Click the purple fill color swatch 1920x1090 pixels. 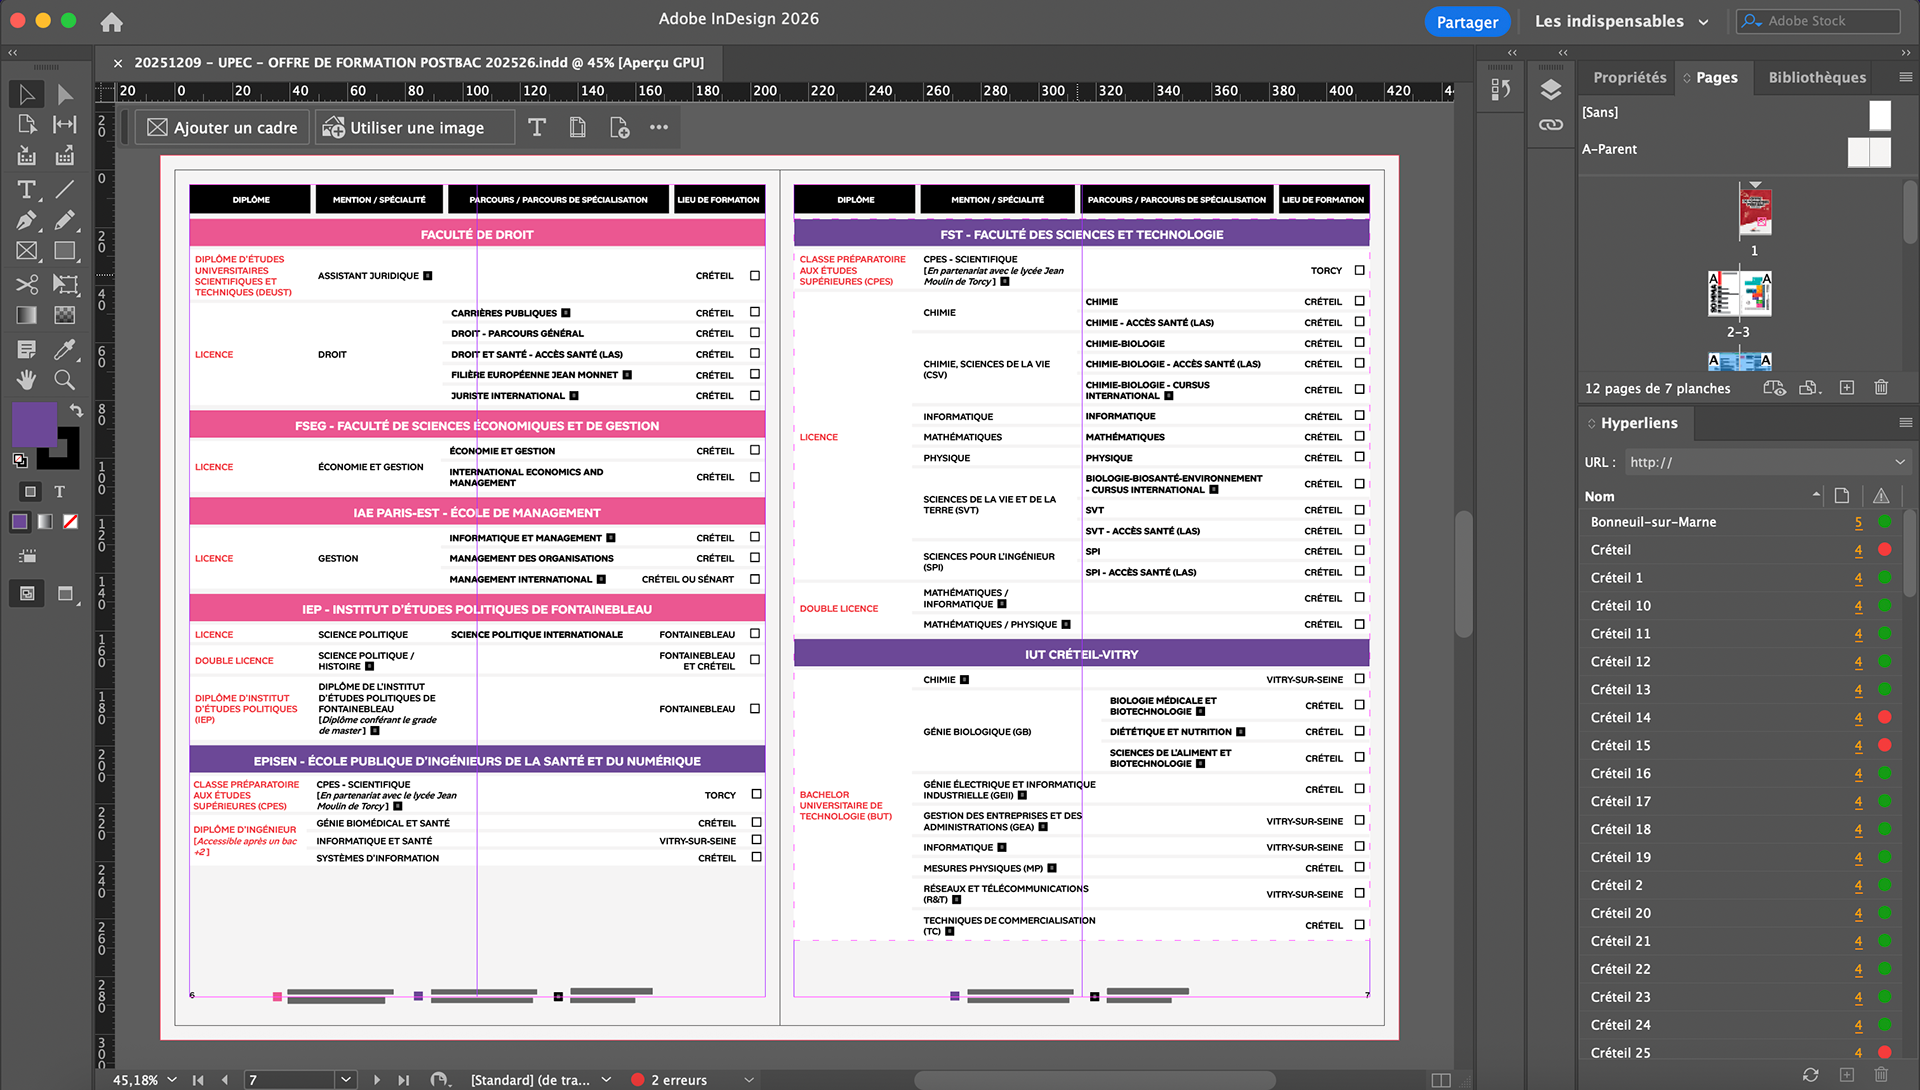pos(32,424)
